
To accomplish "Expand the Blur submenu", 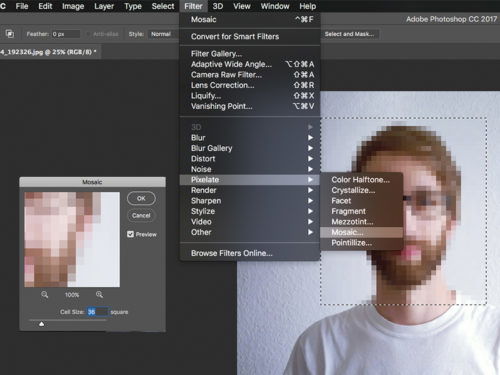I will pos(250,138).
